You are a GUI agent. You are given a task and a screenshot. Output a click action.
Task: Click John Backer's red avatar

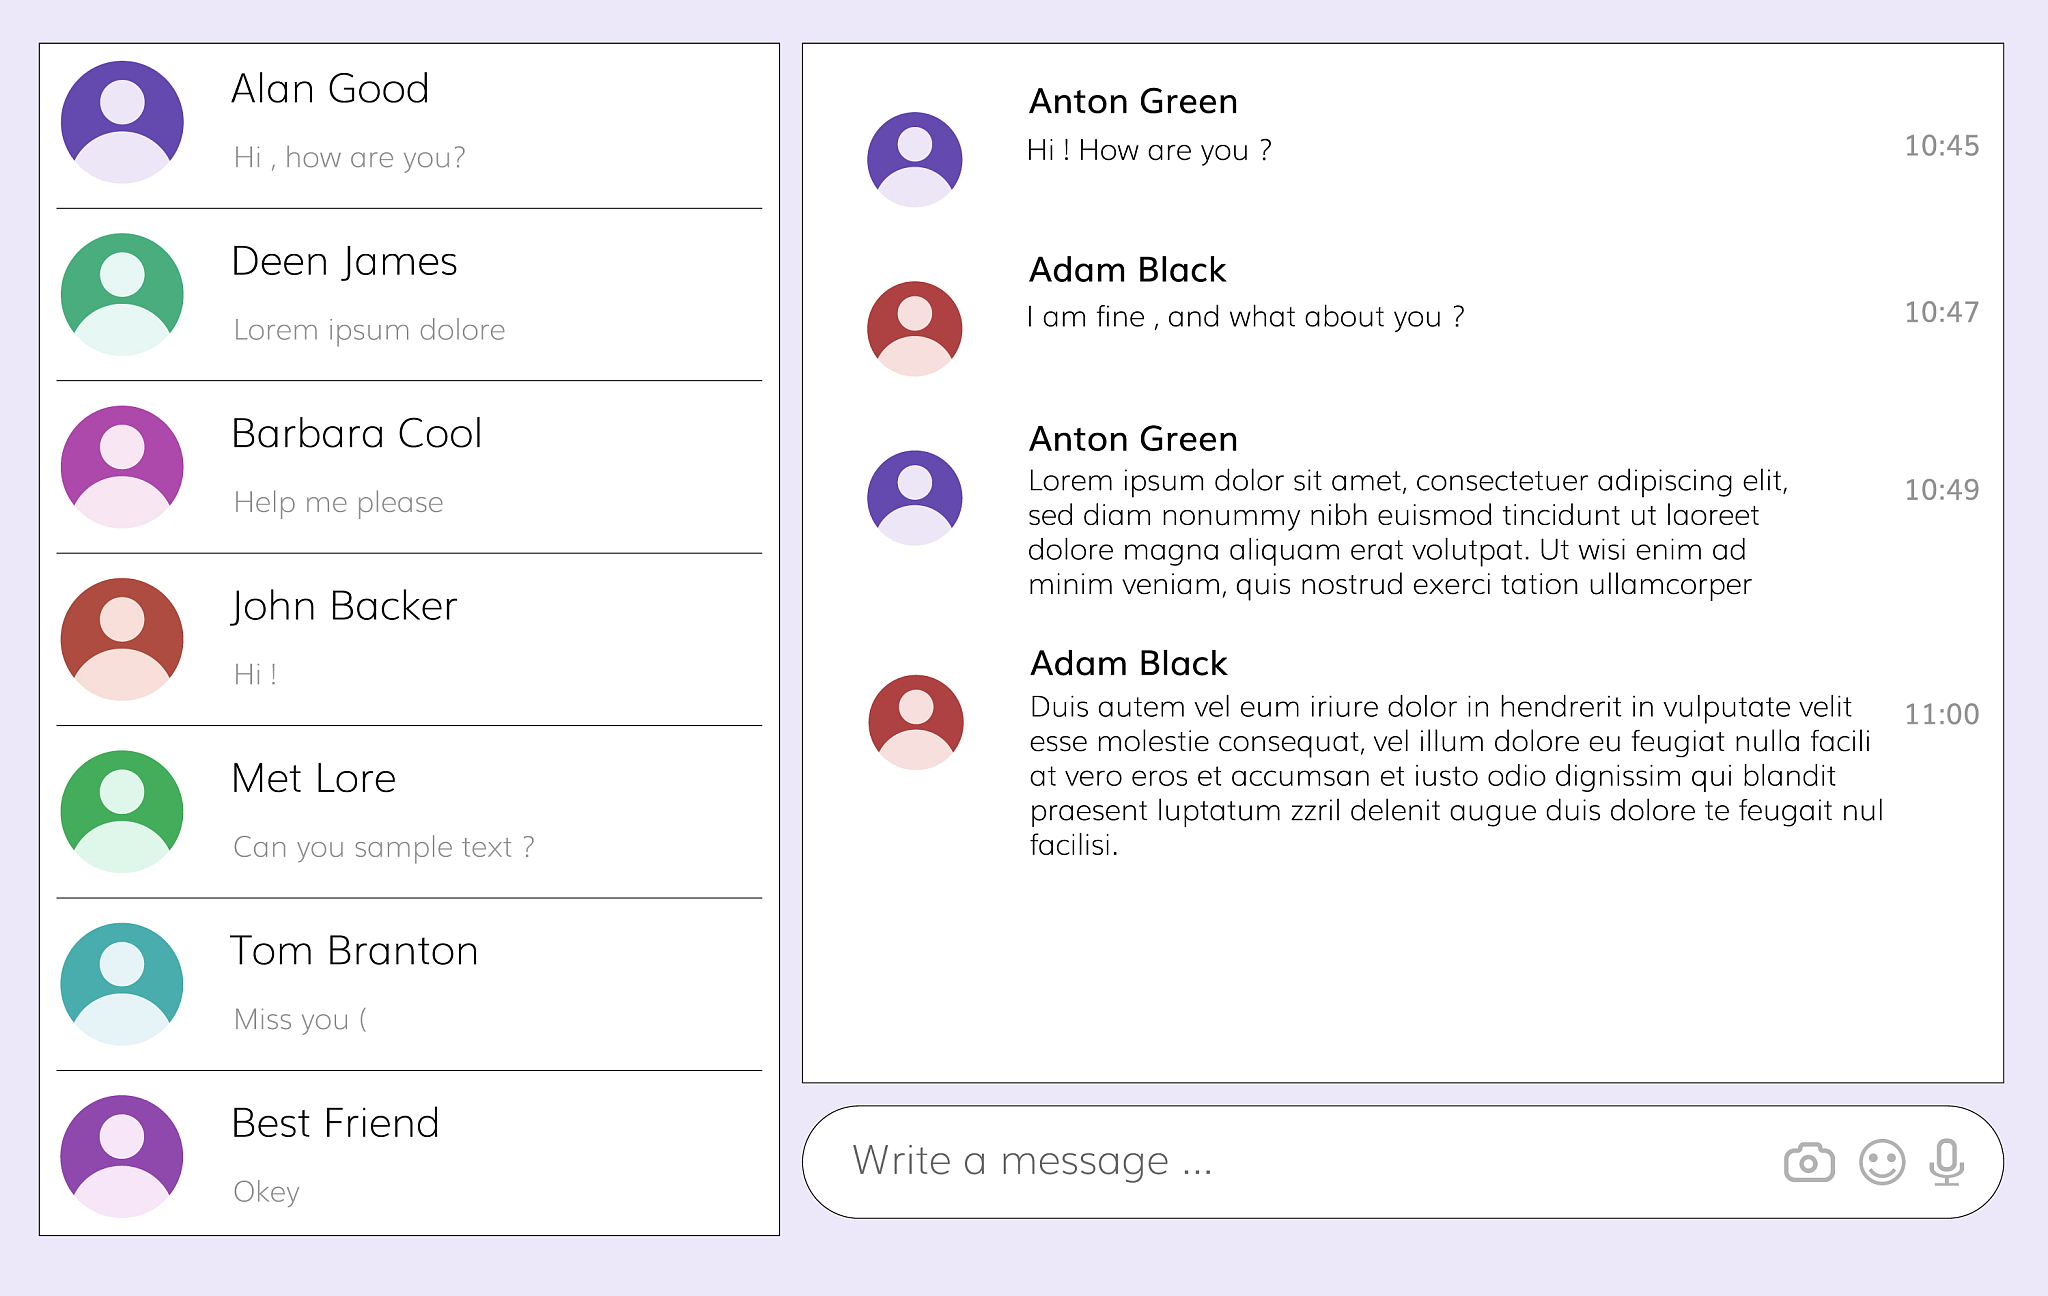pos(122,639)
